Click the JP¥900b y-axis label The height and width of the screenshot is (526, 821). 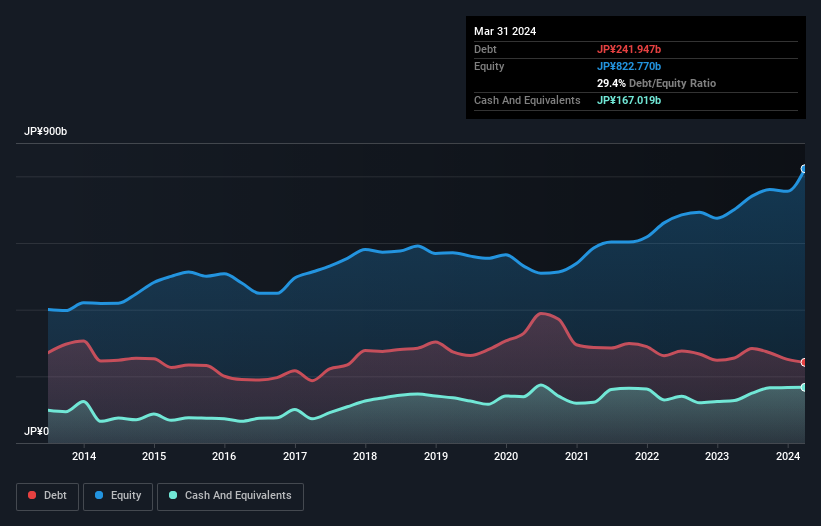click(x=46, y=131)
